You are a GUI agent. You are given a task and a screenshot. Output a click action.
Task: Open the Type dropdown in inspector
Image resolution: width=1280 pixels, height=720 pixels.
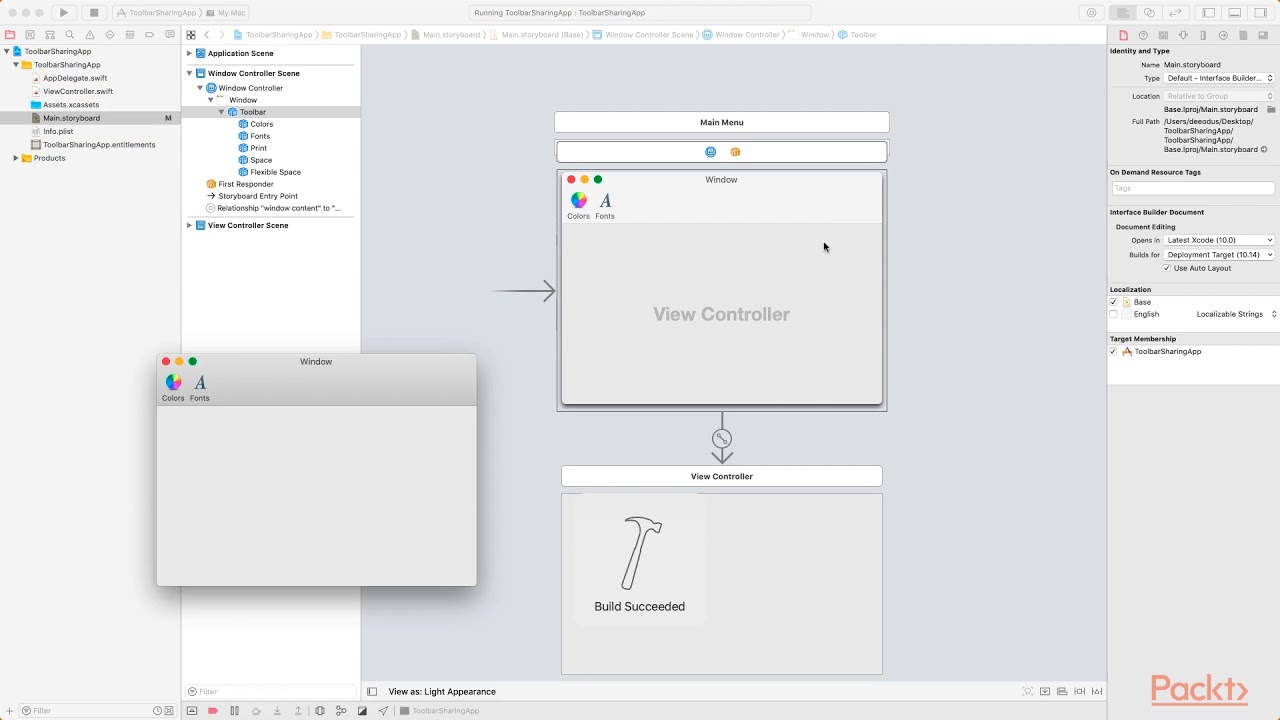[1219, 78]
